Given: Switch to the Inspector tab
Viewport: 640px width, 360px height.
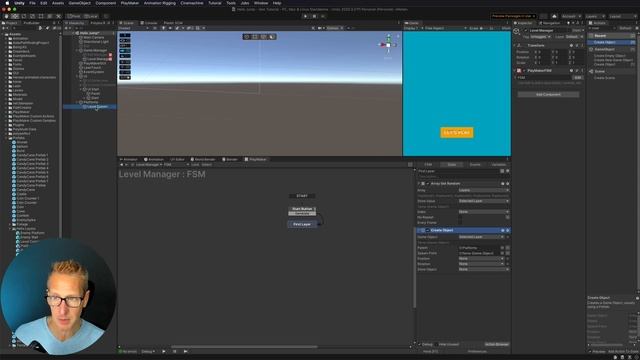Looking at the screenshot, I should pyautogui.click(x=523, y=23).
